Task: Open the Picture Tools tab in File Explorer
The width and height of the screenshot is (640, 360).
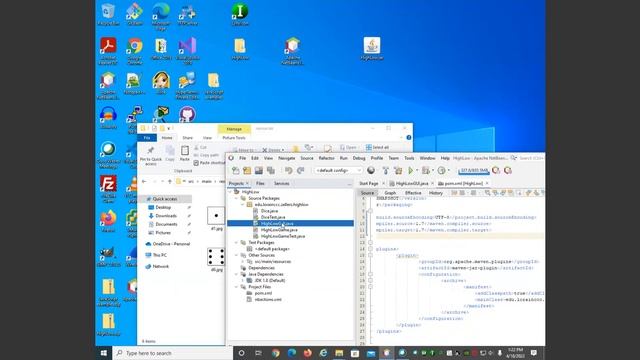Action: click(234, 138)
